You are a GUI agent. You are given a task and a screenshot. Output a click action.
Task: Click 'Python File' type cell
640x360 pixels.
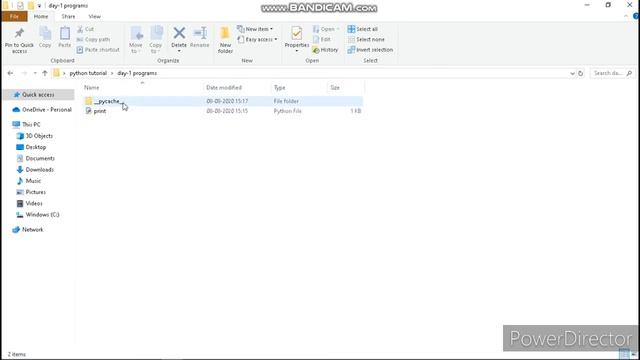287,111
